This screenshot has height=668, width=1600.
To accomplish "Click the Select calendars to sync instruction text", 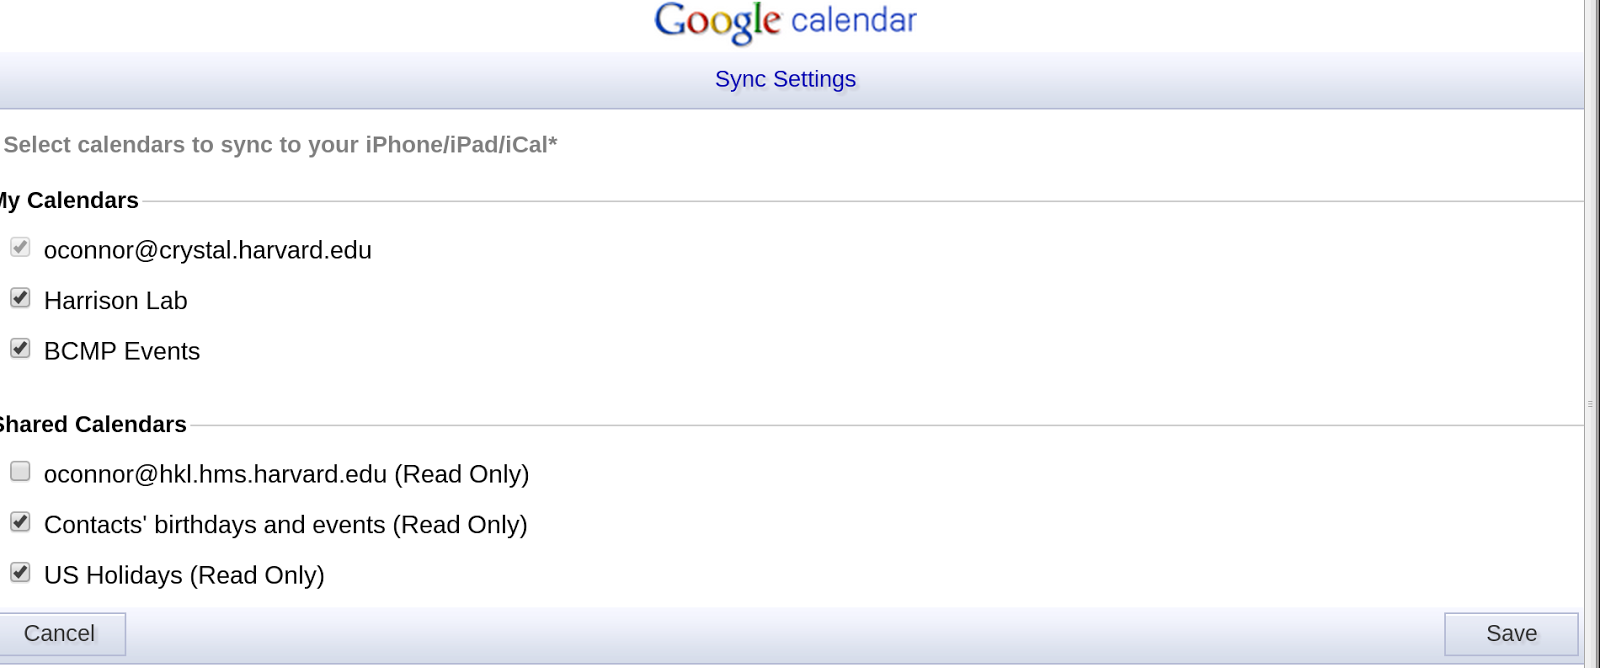I will coord(280,145).
